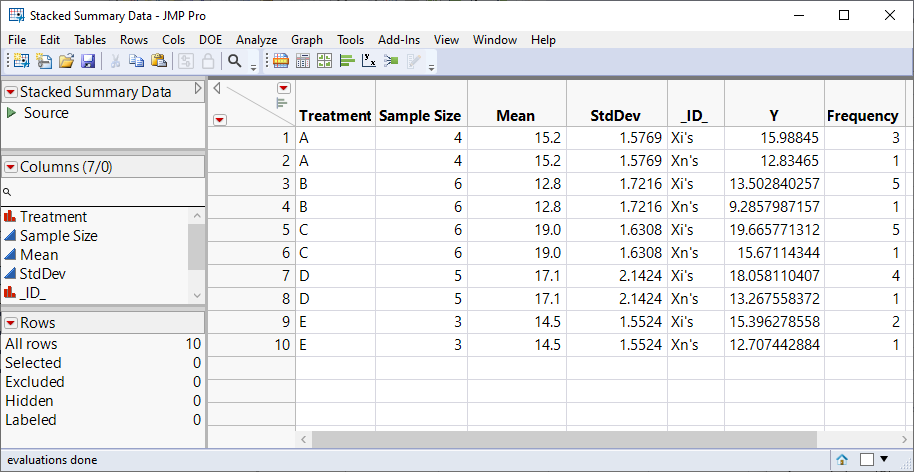Go to the JMP Home Window icon
The height and width of the screenshot is (472, 914).
pos(842,460)
